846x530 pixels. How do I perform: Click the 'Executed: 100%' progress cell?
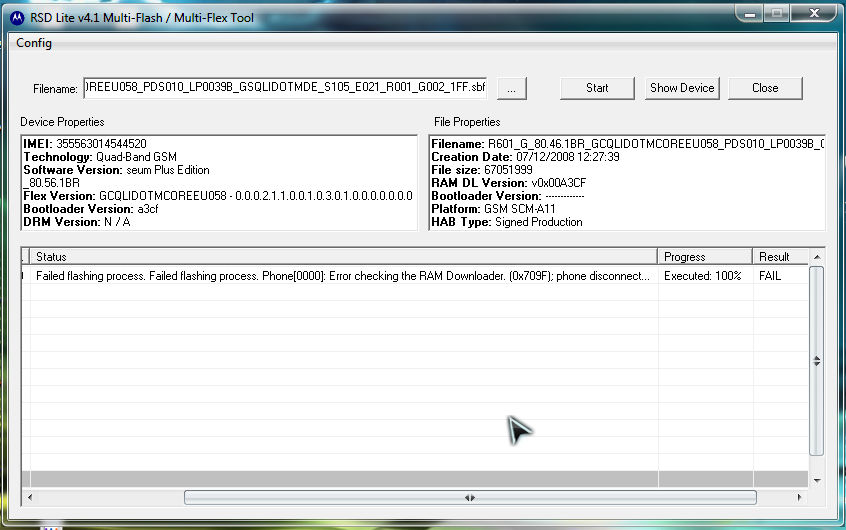coord(702,276)
